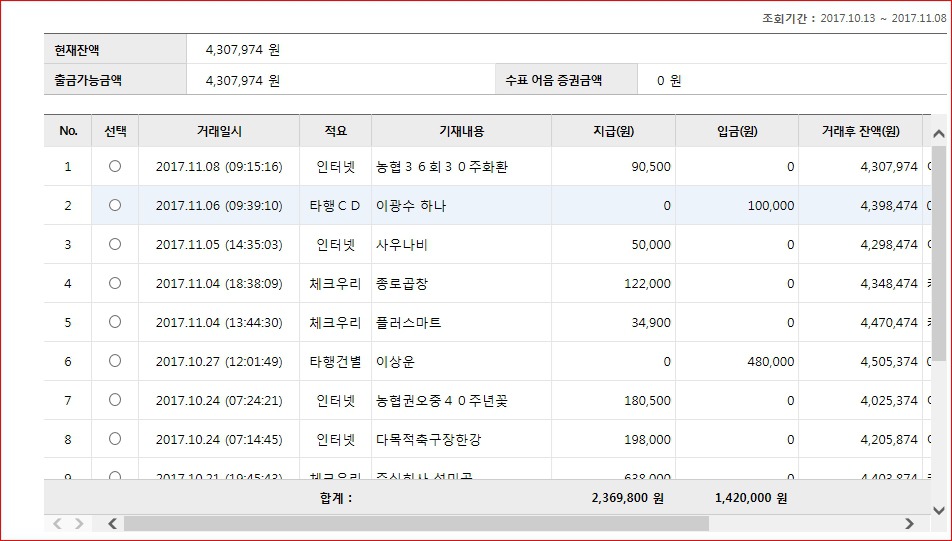The width and height of the screenshot is (952, 541).
Task: Click the withdrawal amount 198,000
Action: [x=647, y=440]
